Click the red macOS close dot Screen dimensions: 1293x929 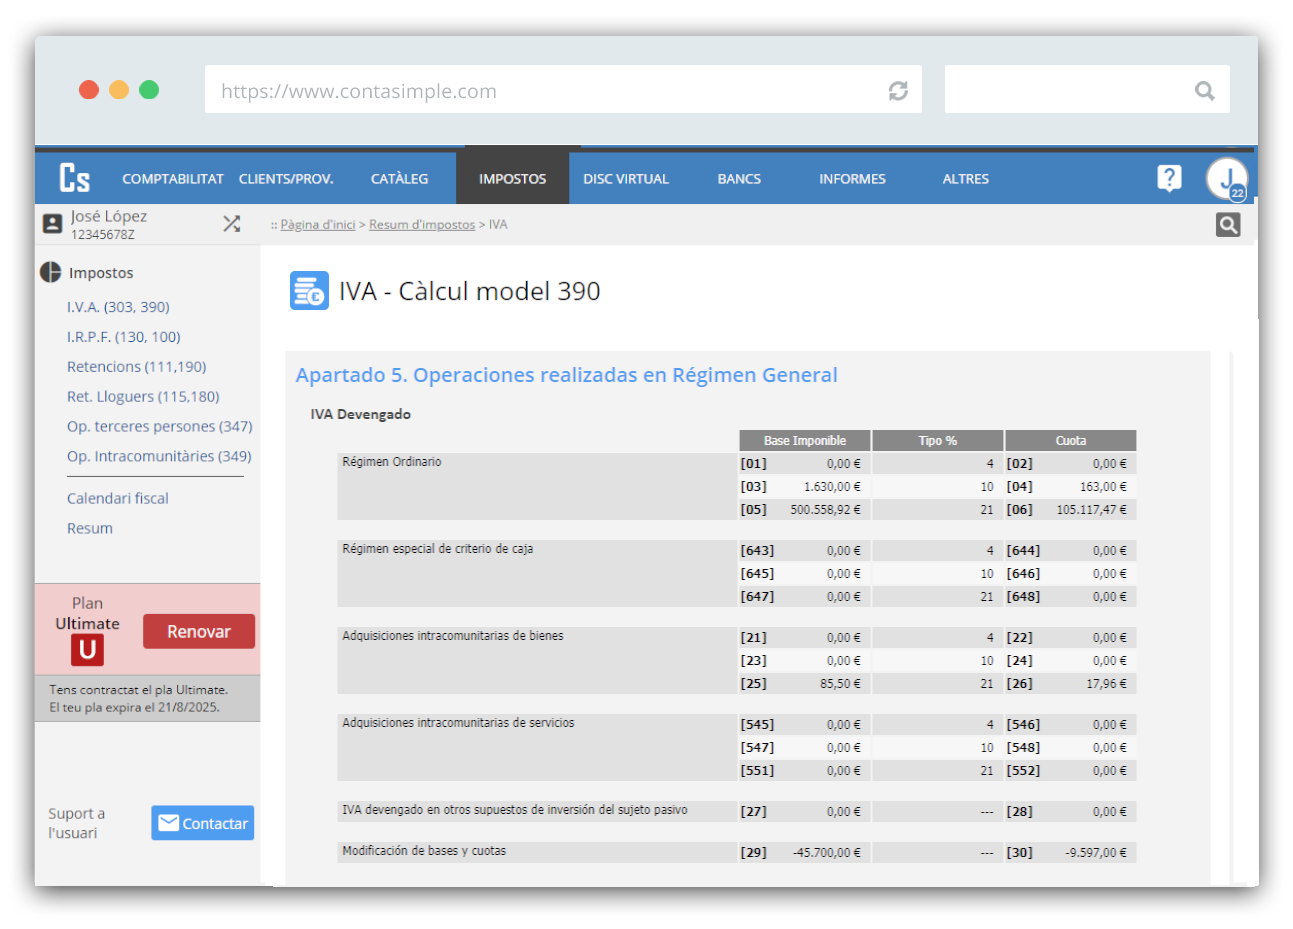(x=89, y=90)
